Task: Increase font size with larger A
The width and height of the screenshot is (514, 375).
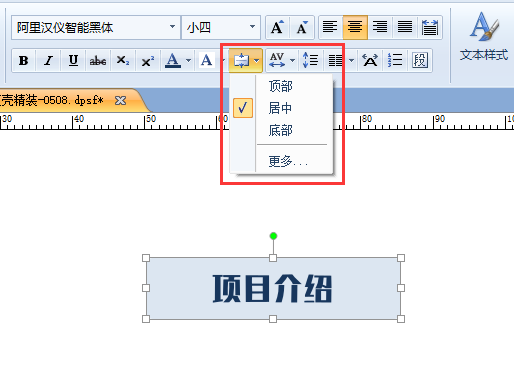Action: (277, 27)
